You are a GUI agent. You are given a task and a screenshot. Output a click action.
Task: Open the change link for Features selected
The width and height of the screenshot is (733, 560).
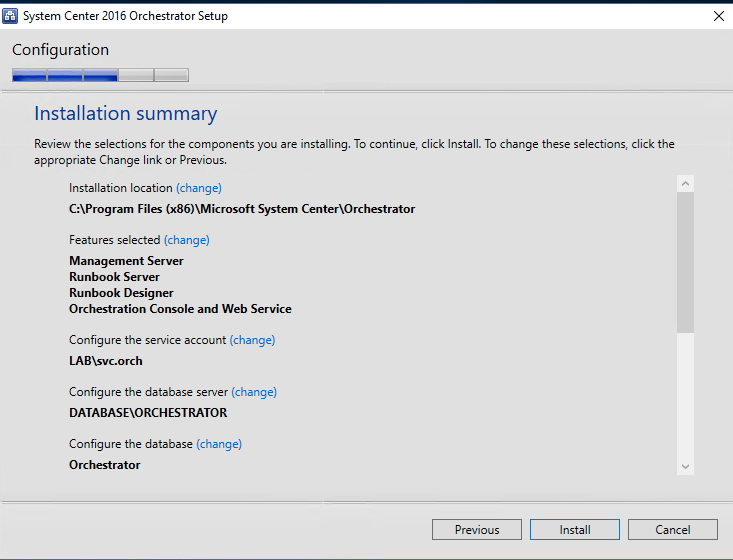[187, 240]
